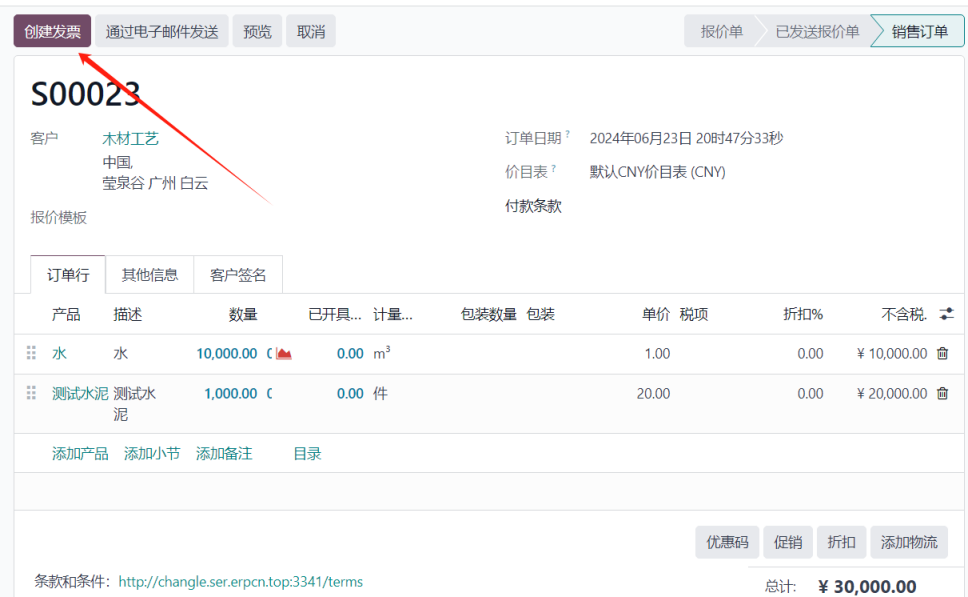Click unit price 20.00 cell
The image size is (968, 597).
653,393
